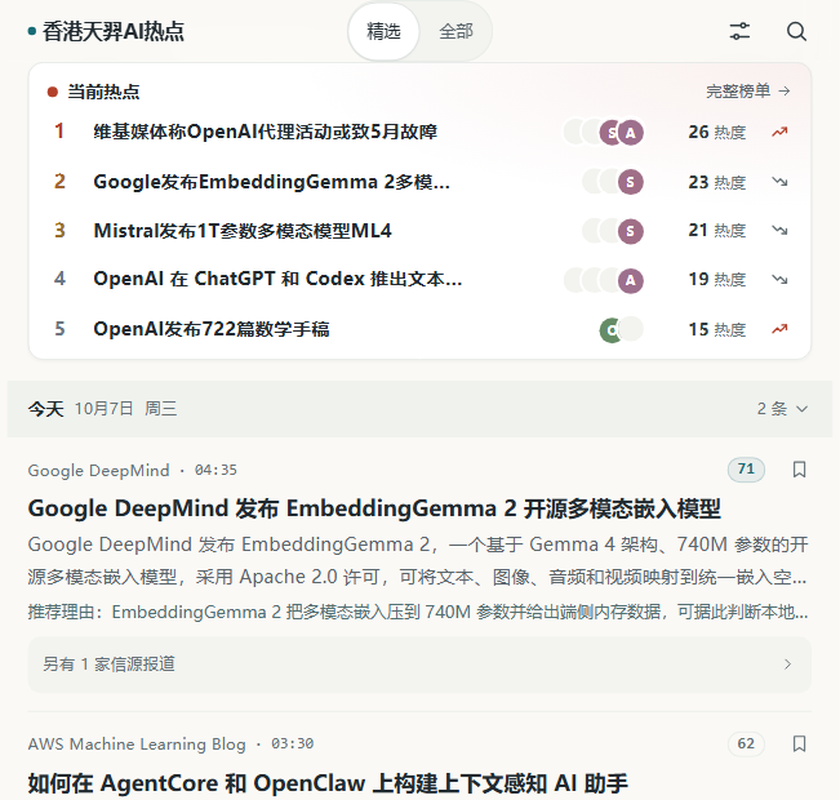The width and height of the screenshot is (840, 800).
Task: Open hot topic Google发布EmbeddingGemma 2多模…
Action: coord(272,182)
